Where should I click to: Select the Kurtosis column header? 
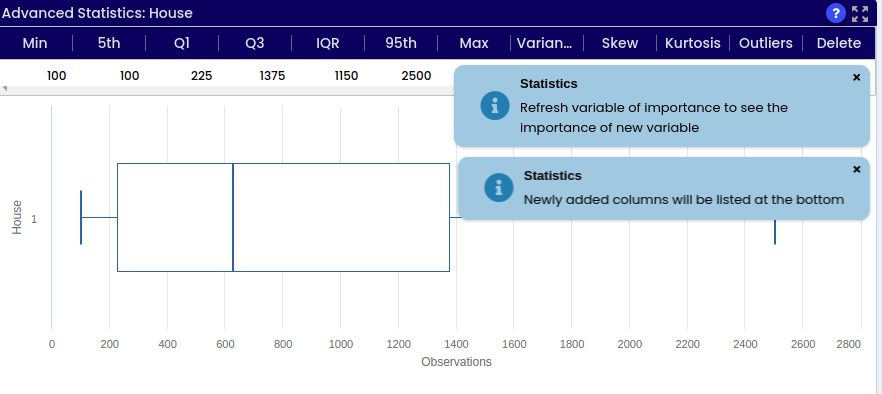[692, 43]
